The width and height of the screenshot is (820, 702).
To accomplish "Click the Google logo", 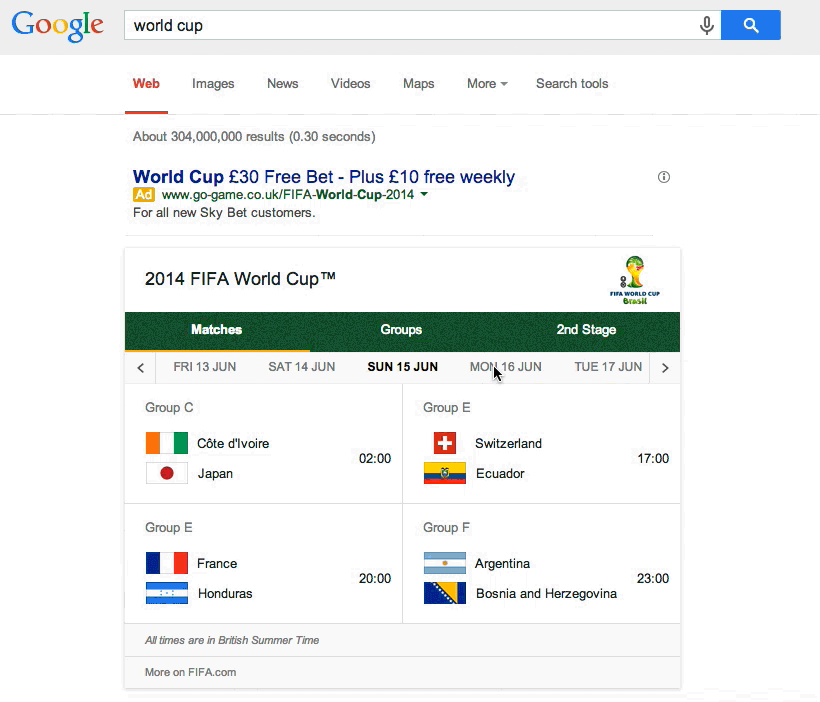I will pos(58,26).
